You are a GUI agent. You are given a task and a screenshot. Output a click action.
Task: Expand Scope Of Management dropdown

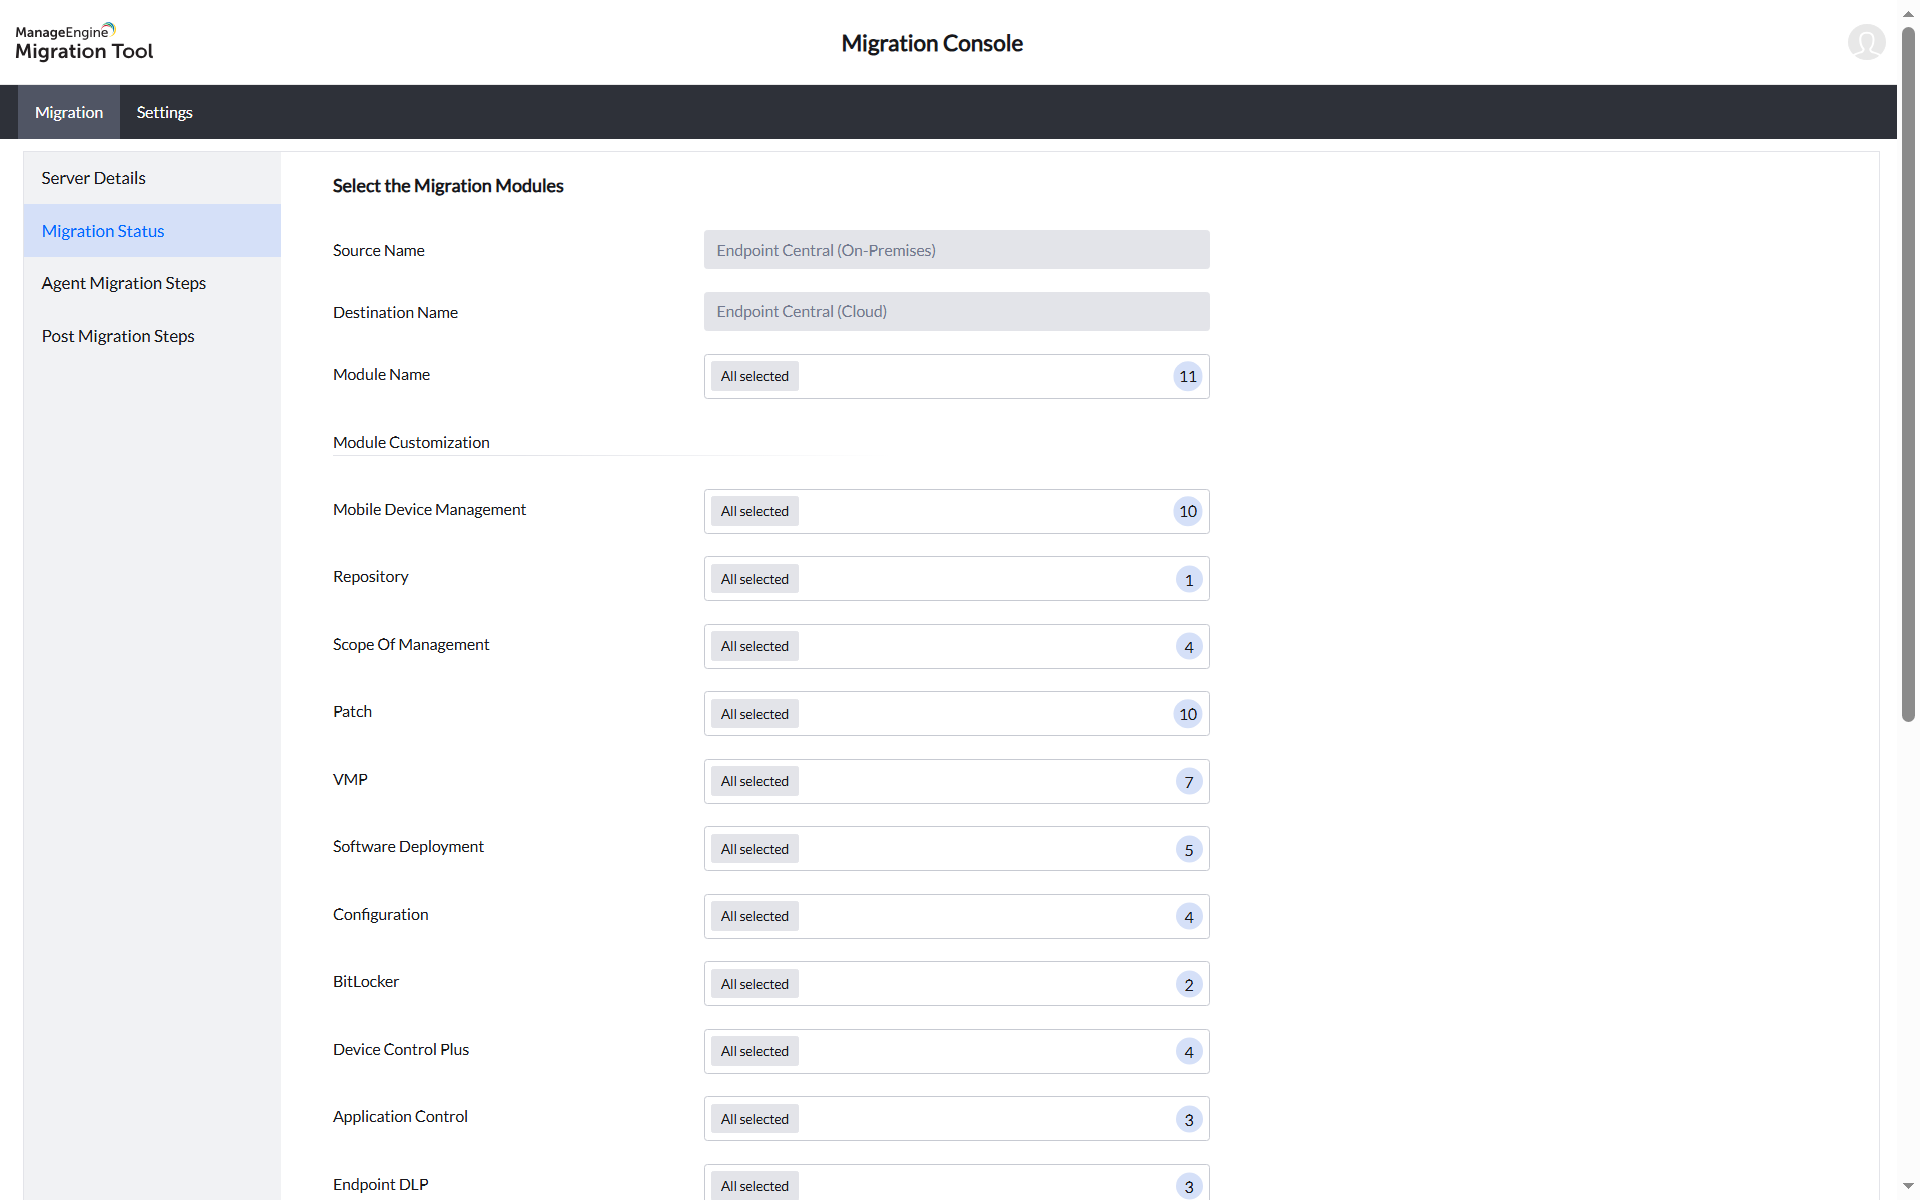tap(956, 646)
